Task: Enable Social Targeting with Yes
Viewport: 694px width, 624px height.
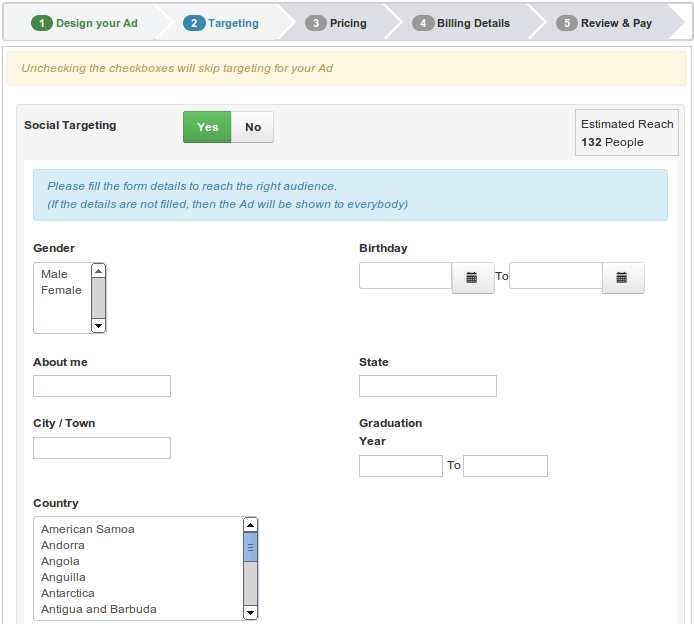Action: point(207,127)
